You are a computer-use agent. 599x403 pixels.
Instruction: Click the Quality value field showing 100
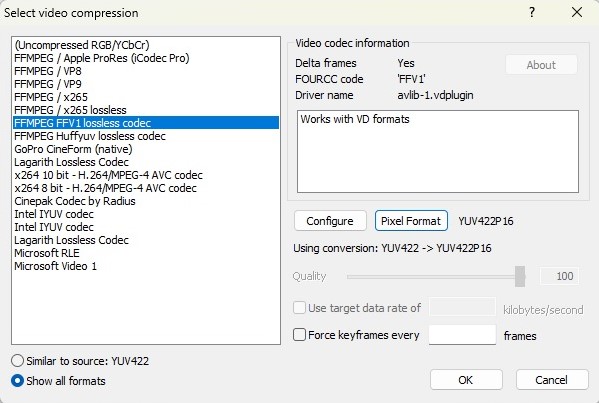click(560, 276)
